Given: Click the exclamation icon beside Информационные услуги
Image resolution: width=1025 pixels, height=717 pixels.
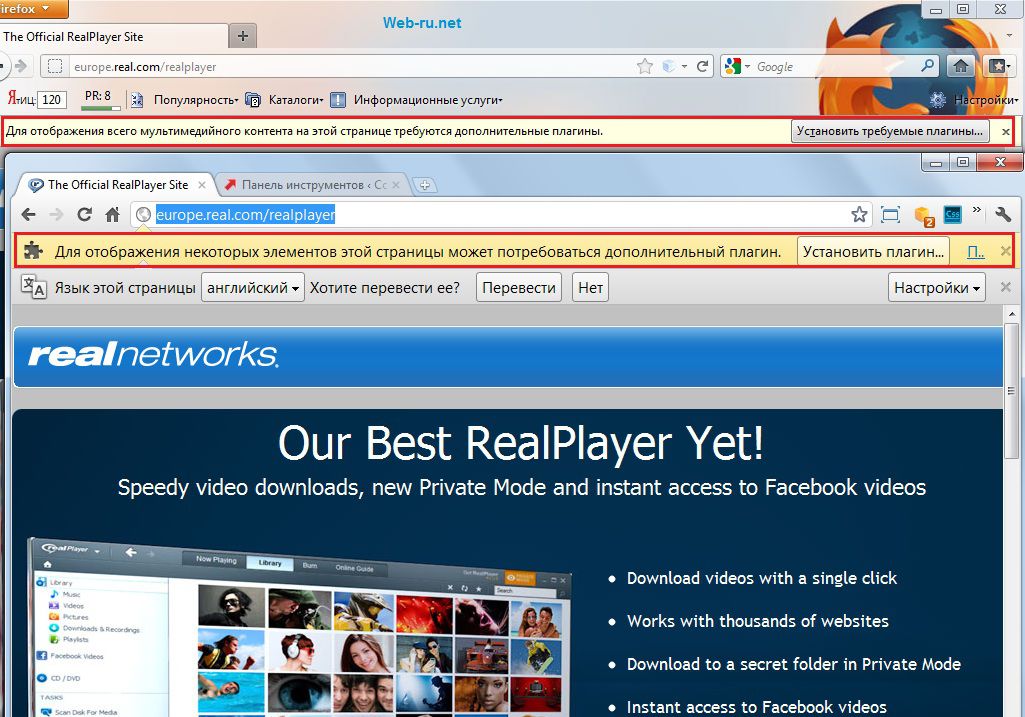Looking at the screenshot, I should (x=337, y=100).
